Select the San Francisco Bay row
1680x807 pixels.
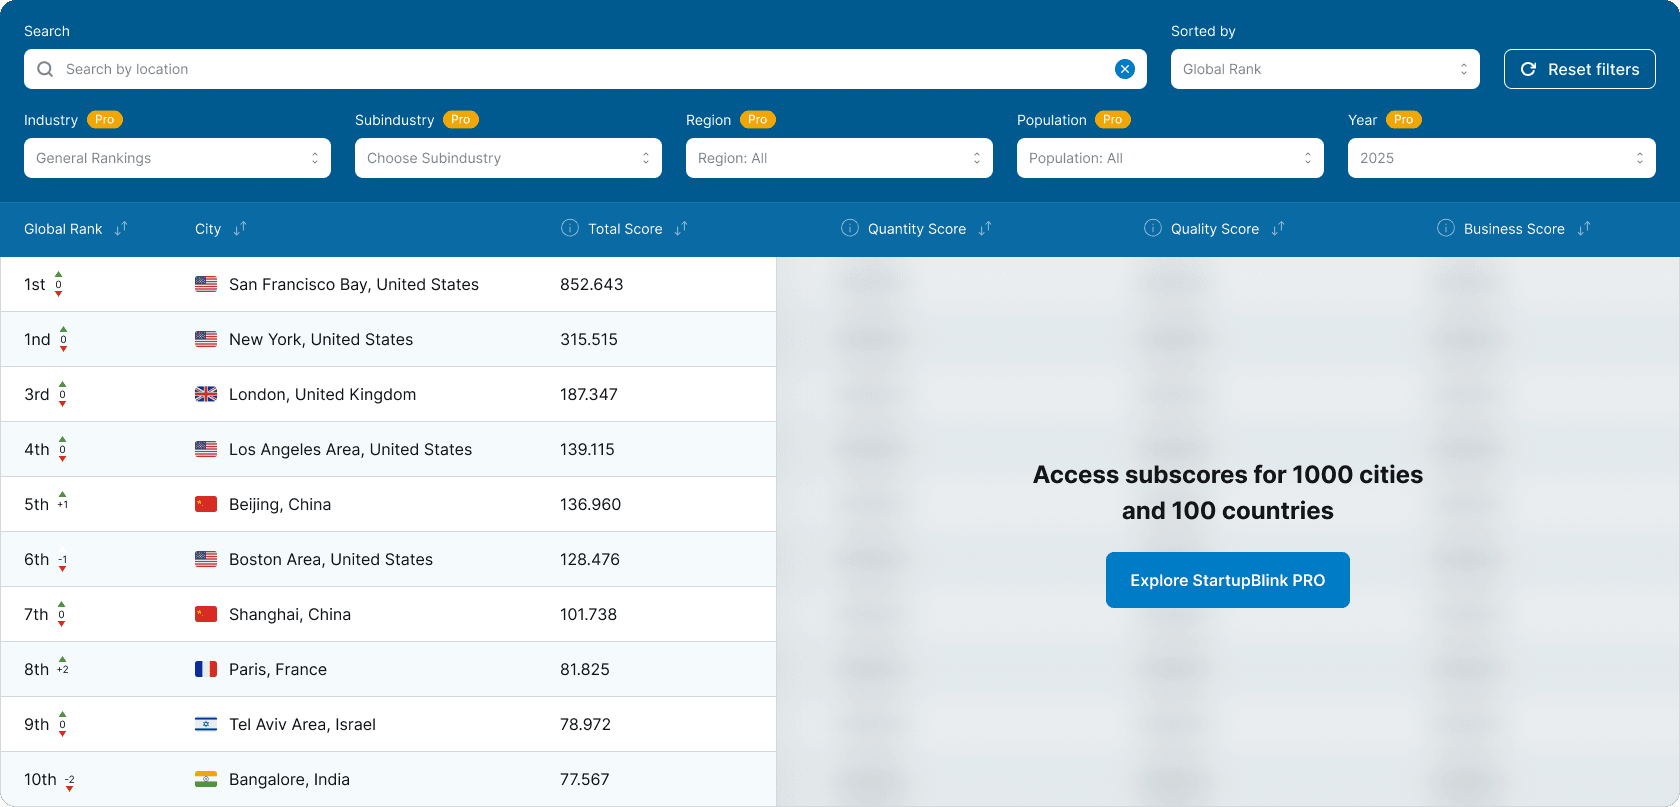point(388,284)
